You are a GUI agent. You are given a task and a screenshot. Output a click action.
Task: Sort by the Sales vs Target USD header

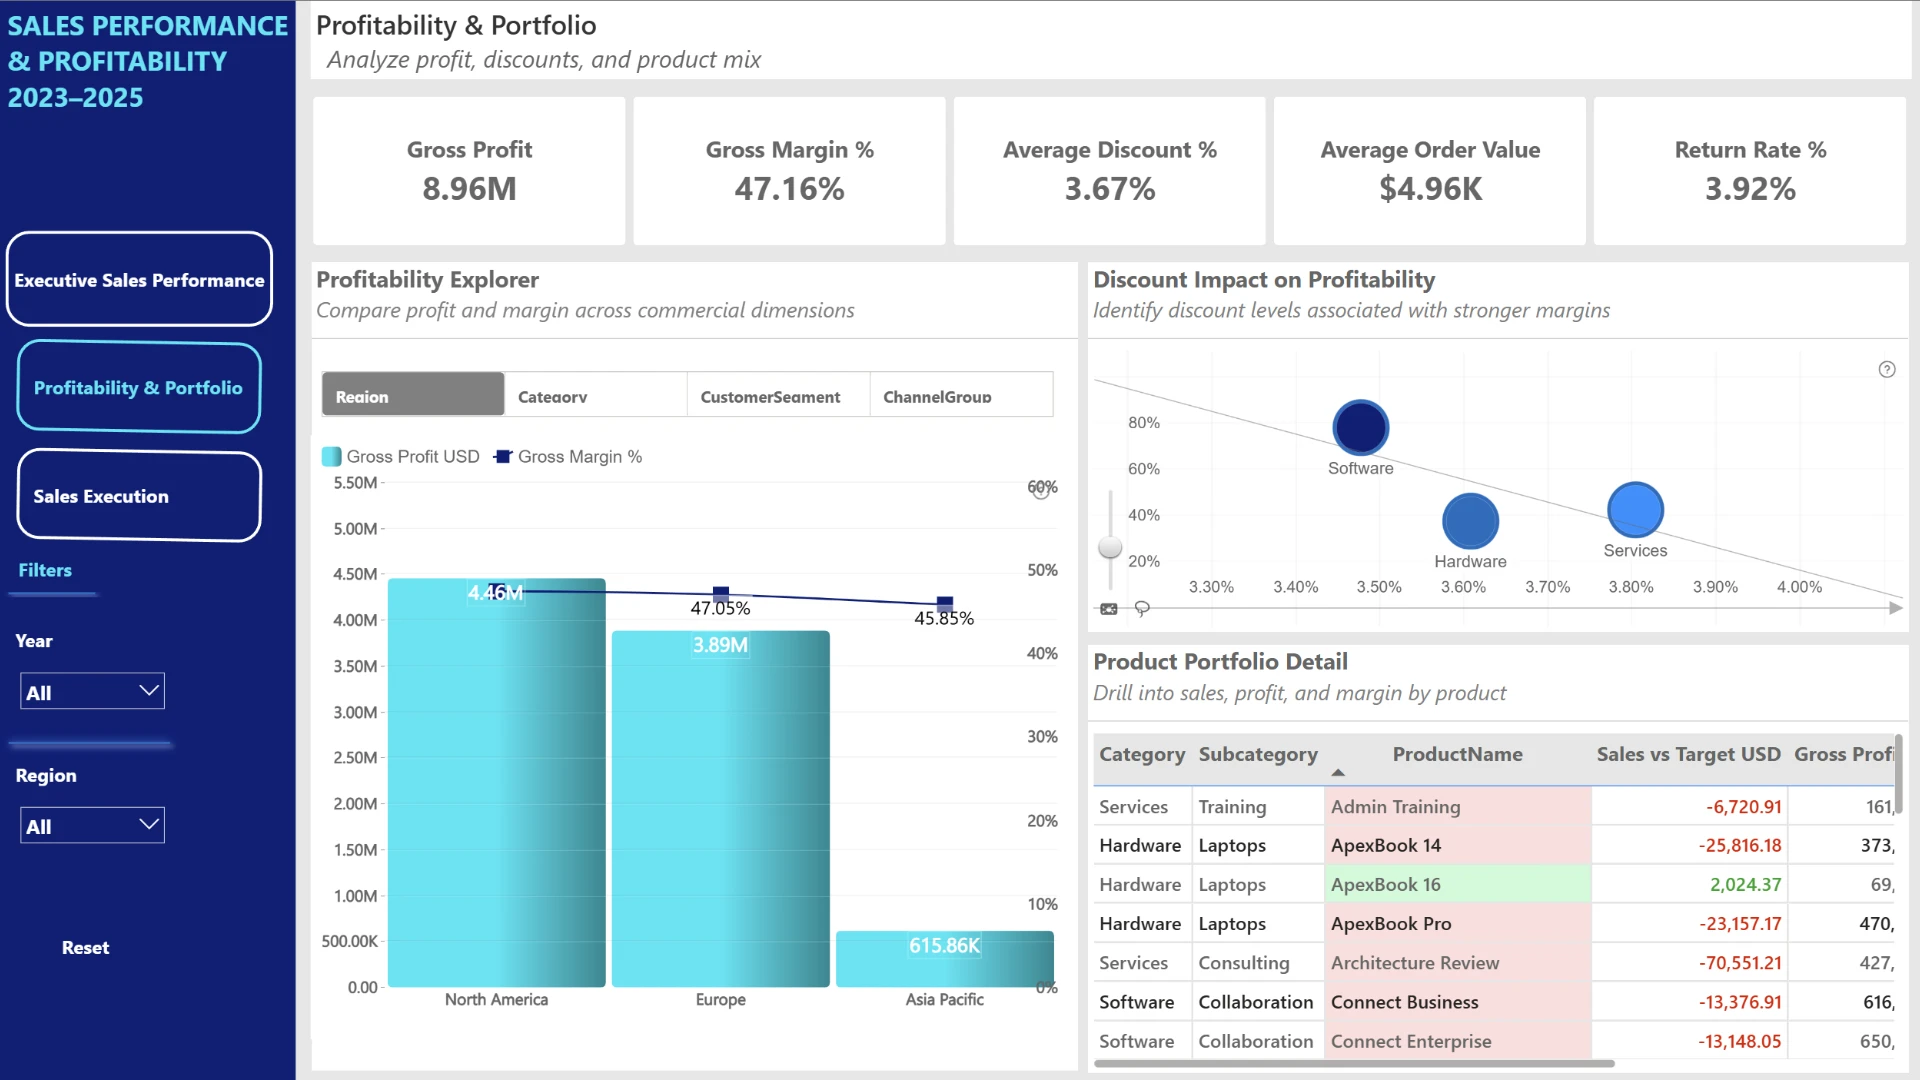pos(1688,754)
